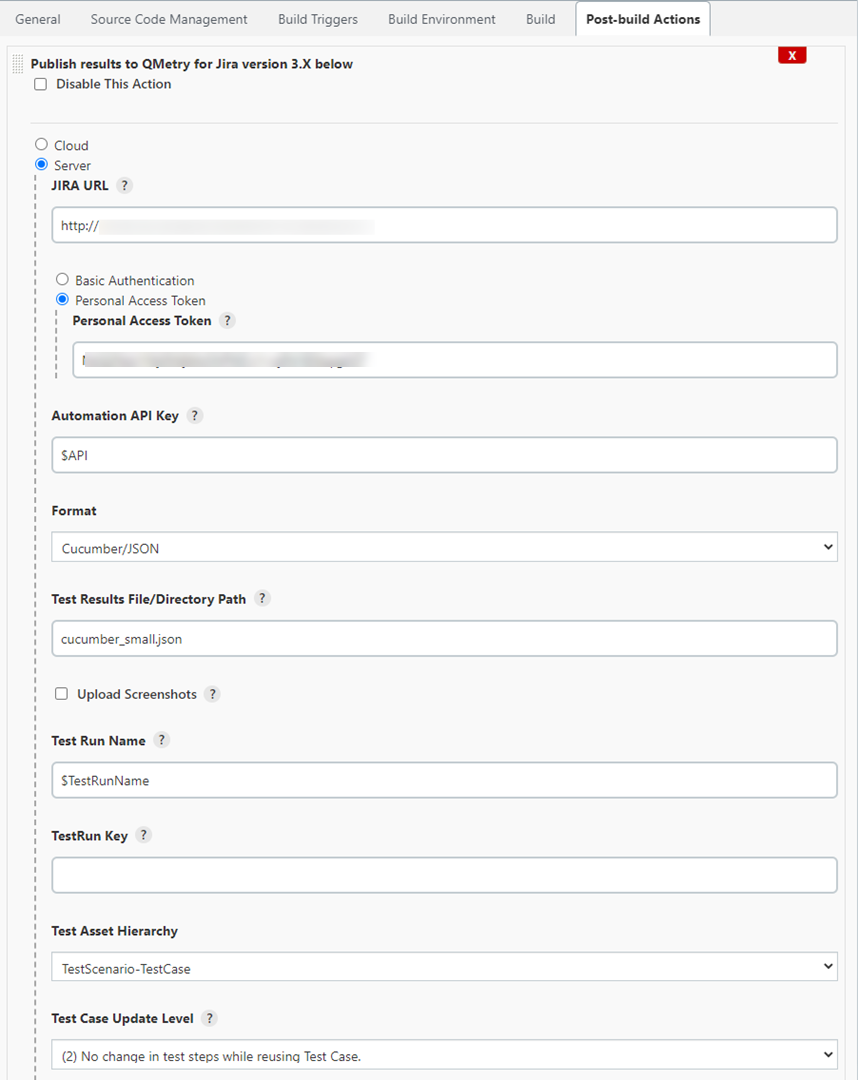This screenshot has height=1080, width=858.
Task: Switch to the Build Triggers tab
Action: tap(317, 19)
